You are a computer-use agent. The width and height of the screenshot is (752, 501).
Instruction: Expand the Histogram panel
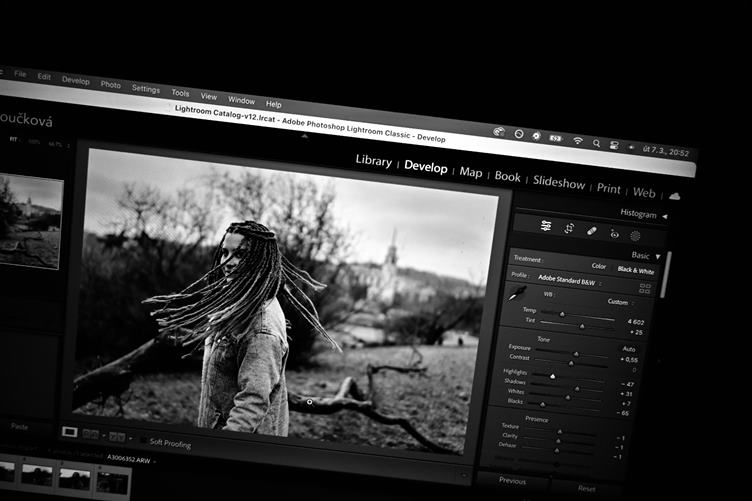click(x=665, y=217)
